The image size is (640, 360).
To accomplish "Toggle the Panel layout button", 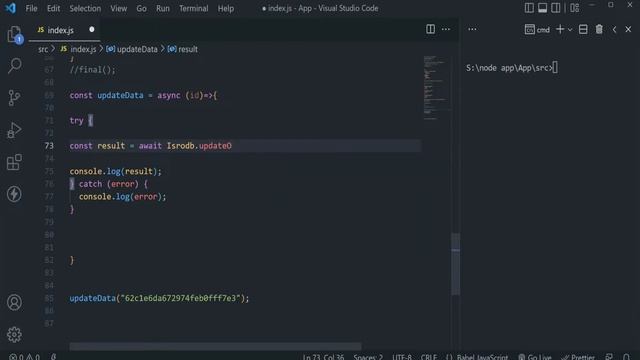I will 542,8.
